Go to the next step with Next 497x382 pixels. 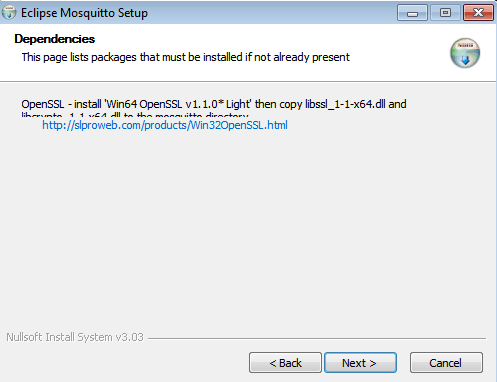pyautogui.click(x=360, y=363)
